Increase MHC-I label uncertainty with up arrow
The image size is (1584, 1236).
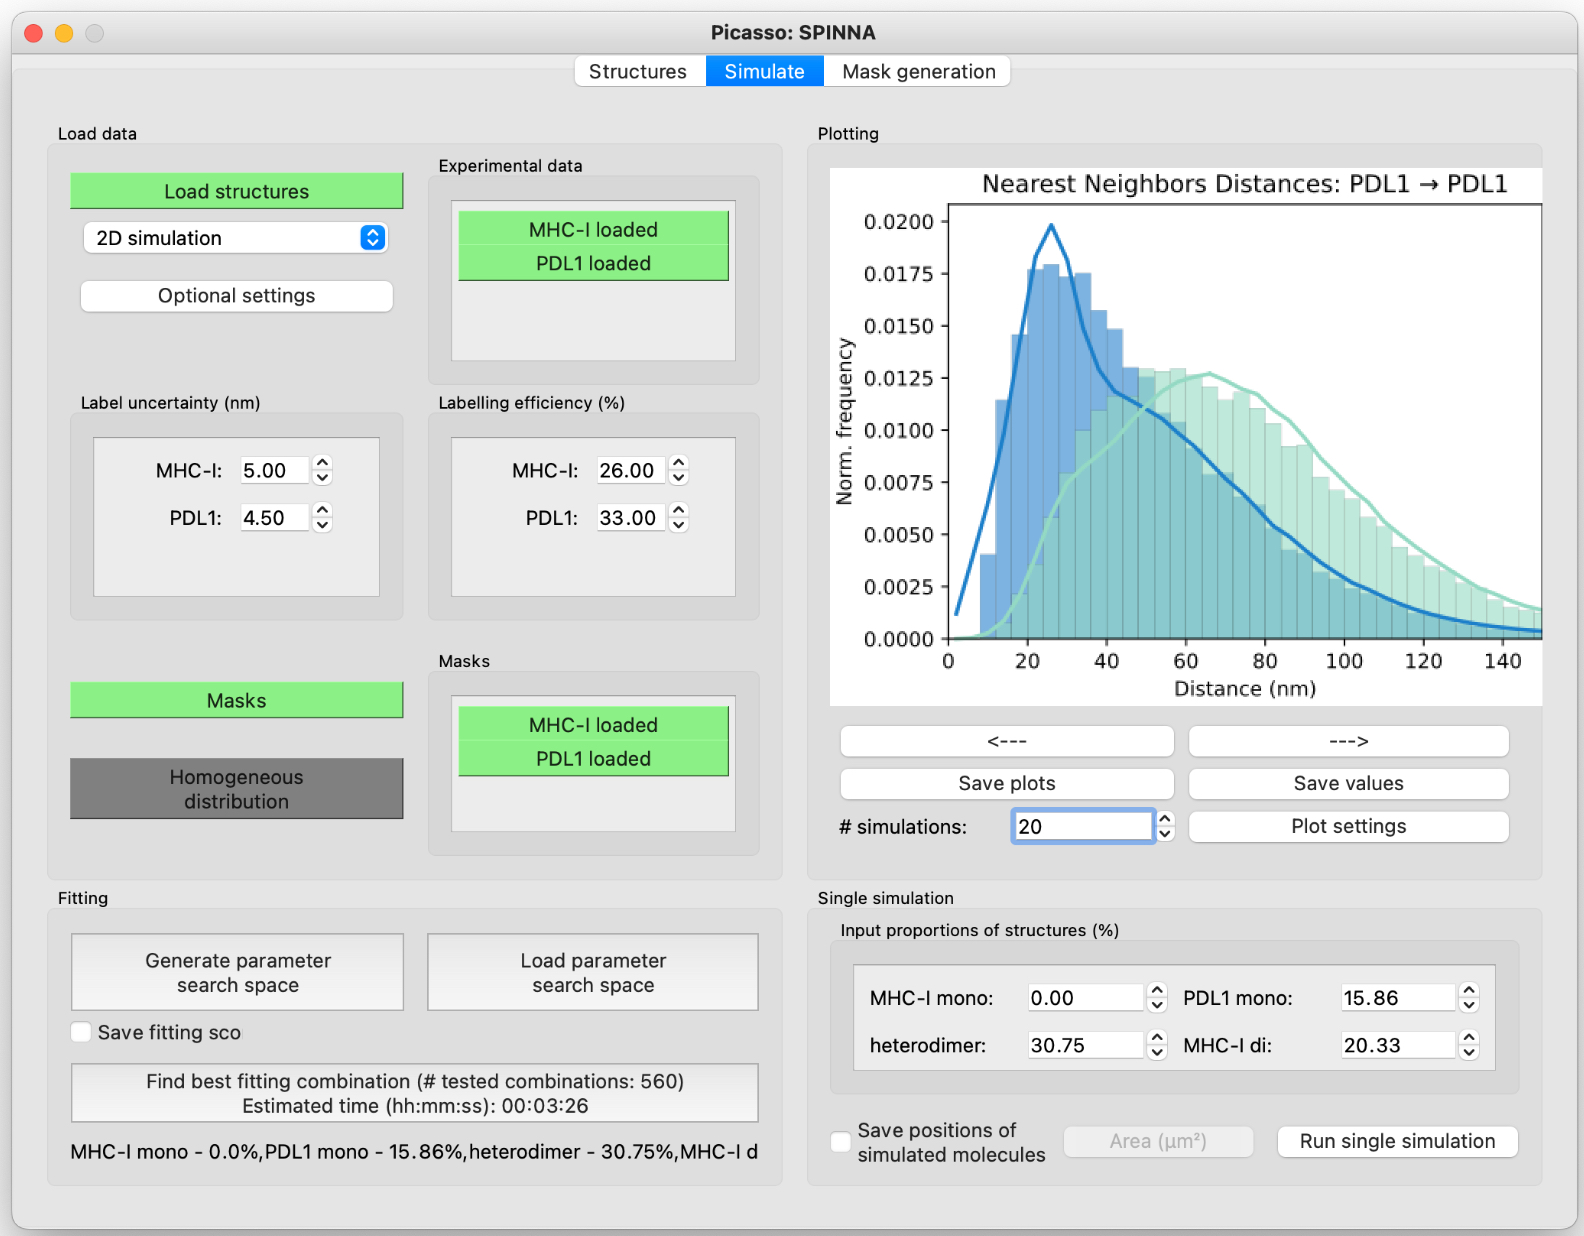(x=322, y=463)
